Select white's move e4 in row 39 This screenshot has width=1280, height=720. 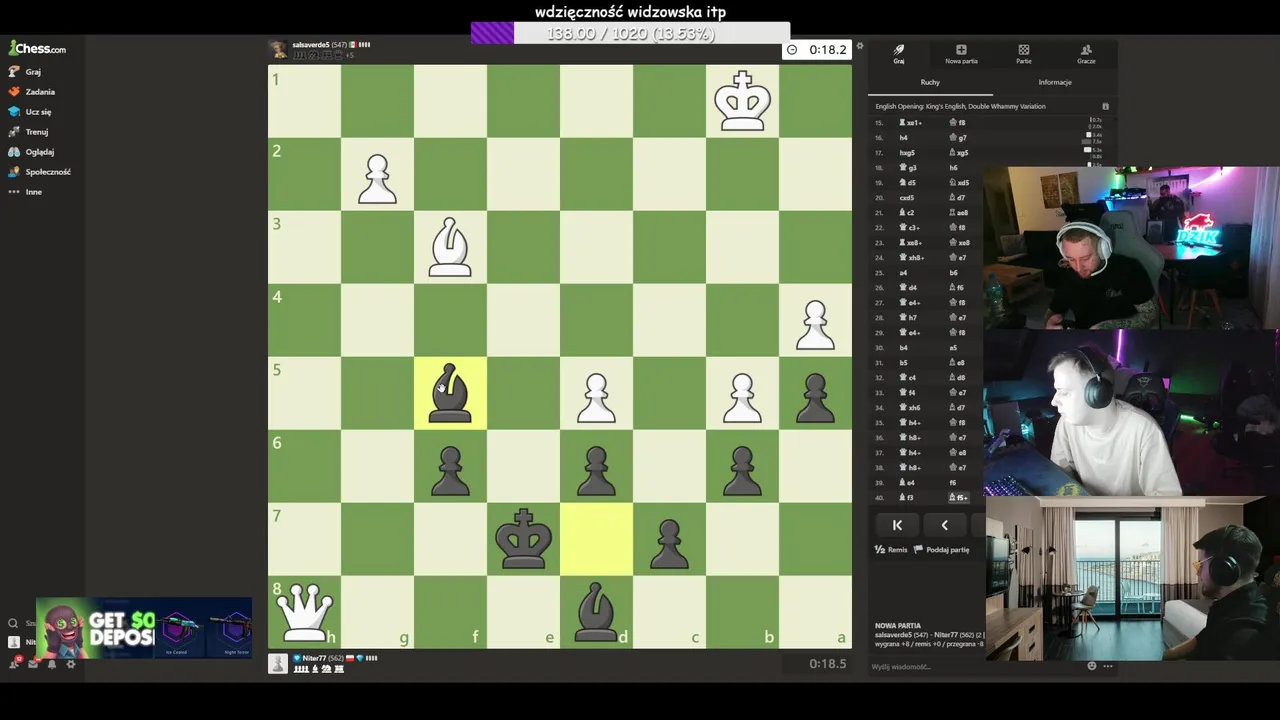[x=906, y=483]
